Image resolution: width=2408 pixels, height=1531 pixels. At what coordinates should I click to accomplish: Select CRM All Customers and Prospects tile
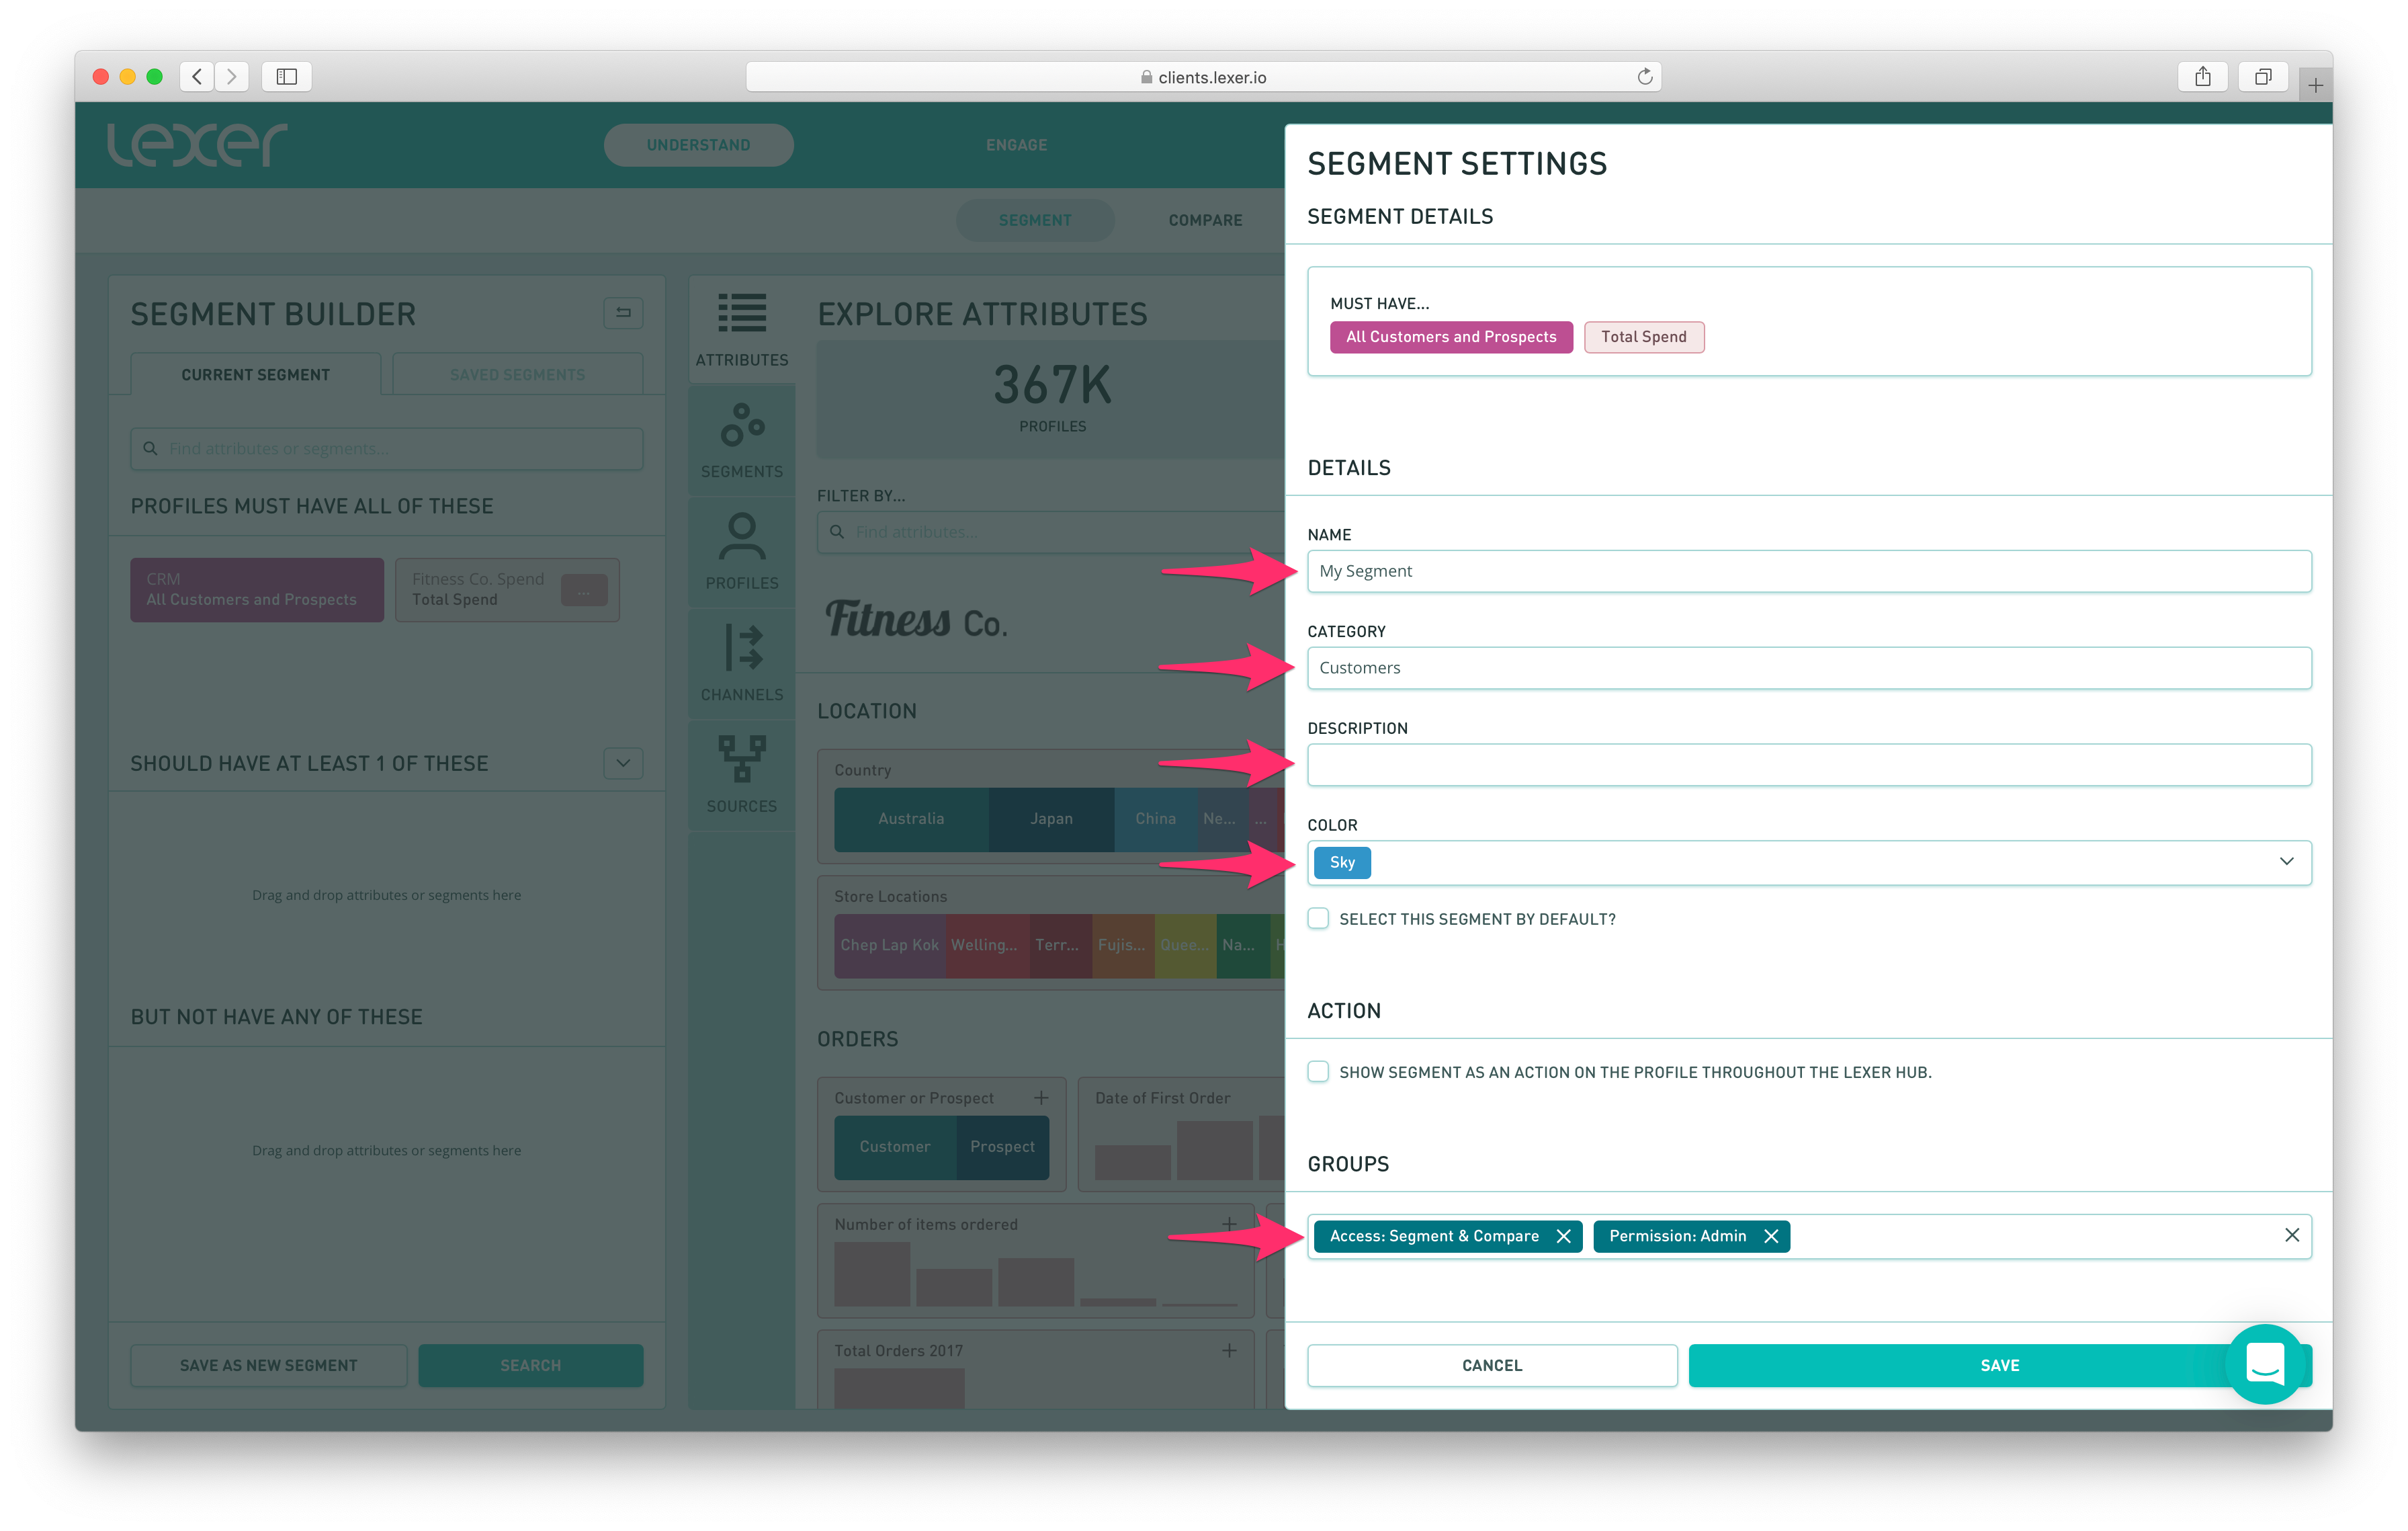click(257, 590)
